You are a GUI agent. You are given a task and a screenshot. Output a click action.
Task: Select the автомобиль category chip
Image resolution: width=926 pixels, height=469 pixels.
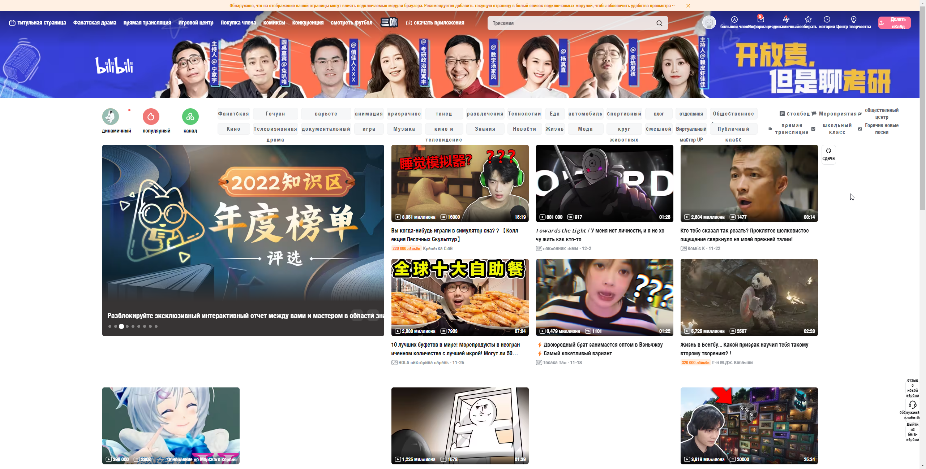[x=585, y=113]
